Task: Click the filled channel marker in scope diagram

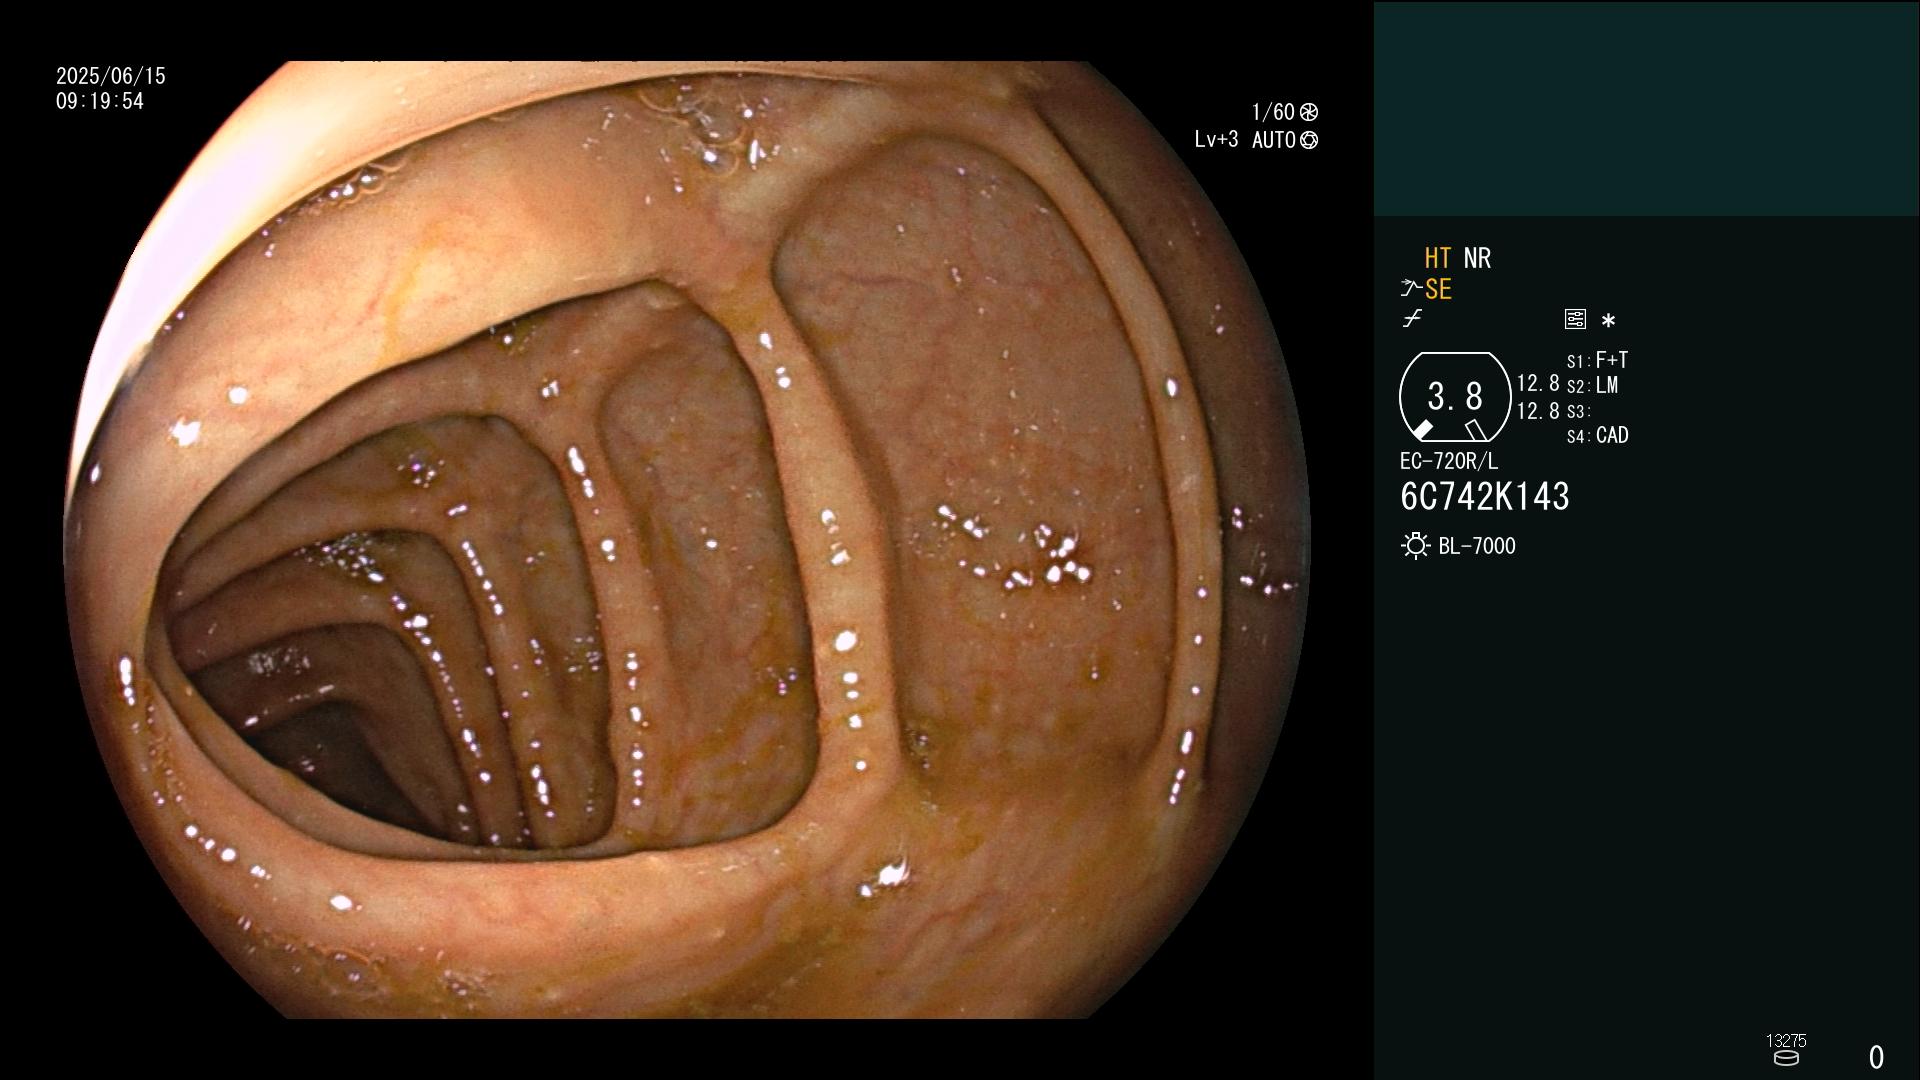Action: point(1422,430)
